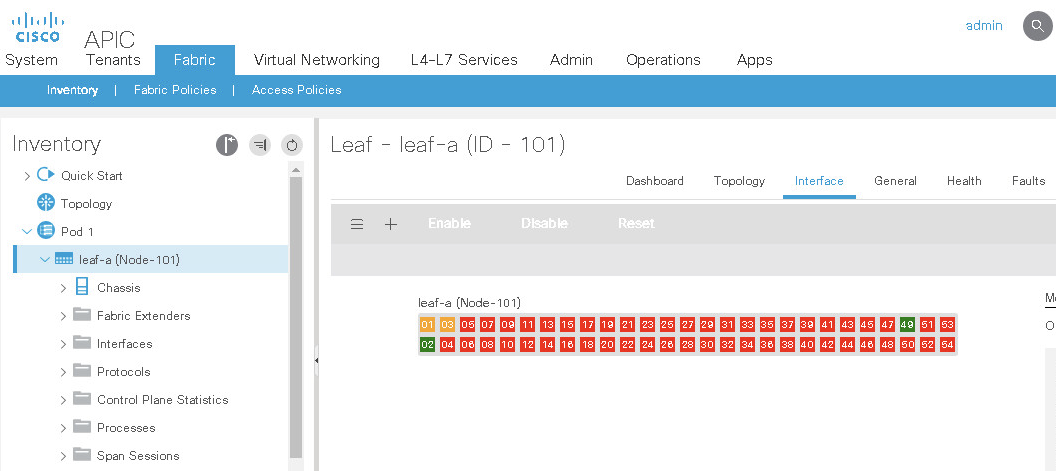
Task: Expand the Span Sessions folder
Action: pyautogui.click(x=63, y=456)
